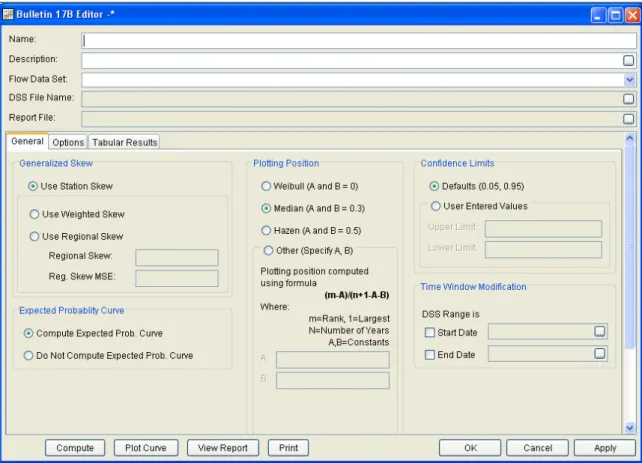The image size is (642, 463).
Task: Click the View Report button
Action: (223, 448)
